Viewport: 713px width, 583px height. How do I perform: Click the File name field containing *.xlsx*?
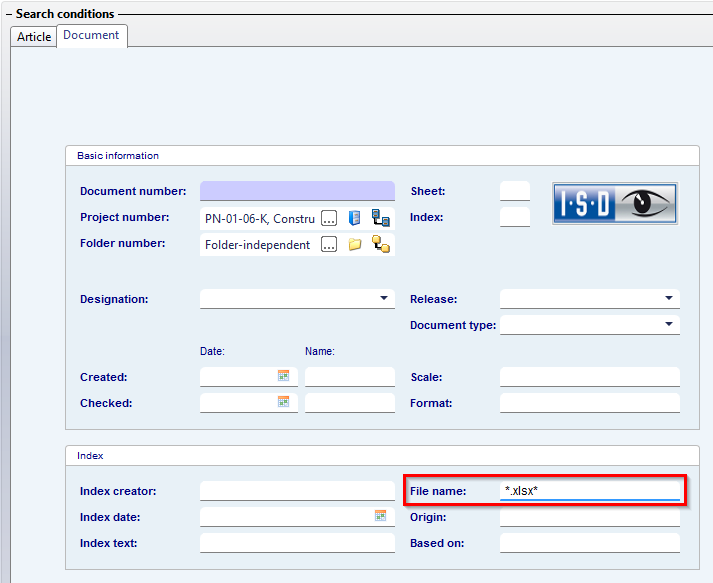click(589, 491)
